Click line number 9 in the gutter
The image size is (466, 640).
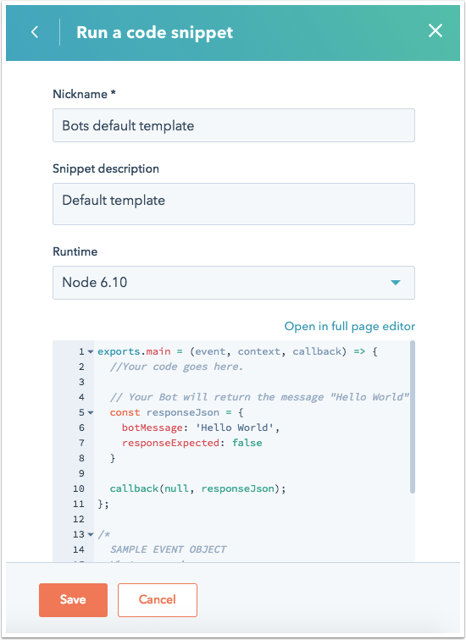point(82,473)
